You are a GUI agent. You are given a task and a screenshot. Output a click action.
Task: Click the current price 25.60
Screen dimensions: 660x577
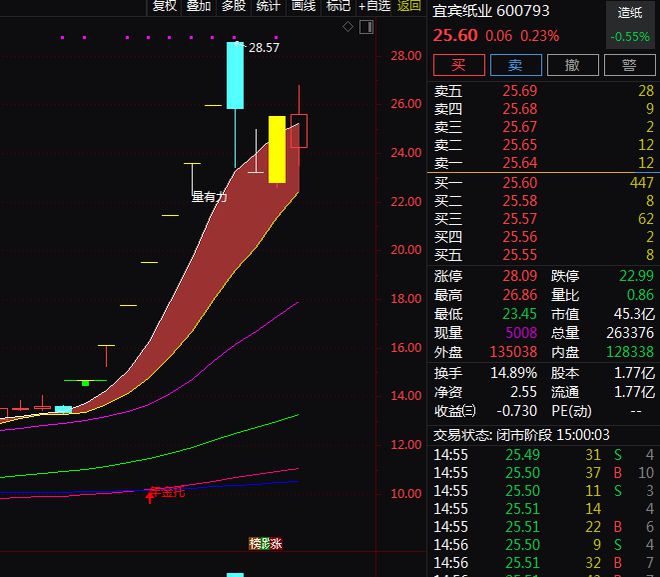coord(455,35)
